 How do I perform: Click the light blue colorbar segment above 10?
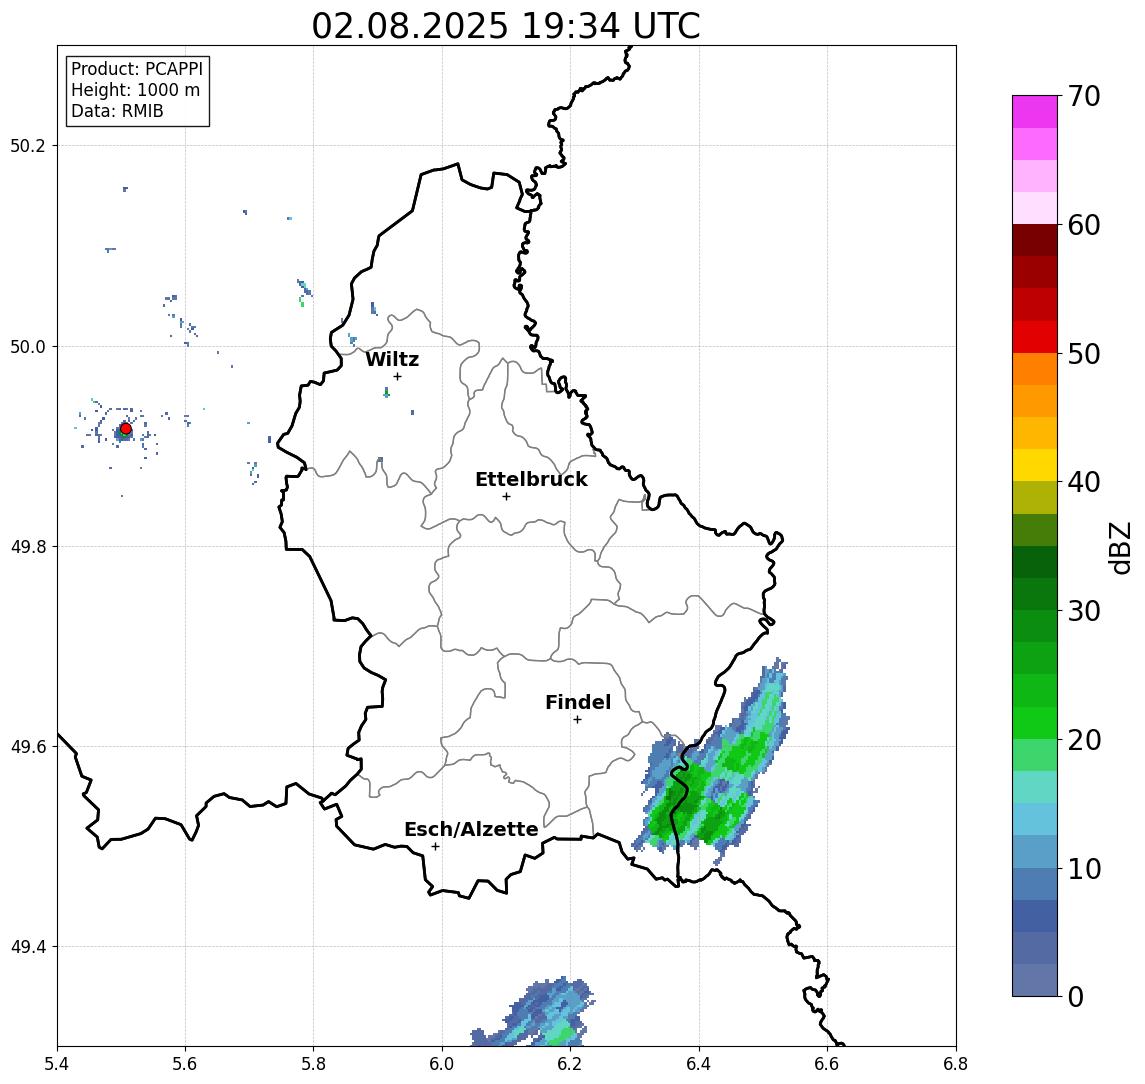(1035, 852)
